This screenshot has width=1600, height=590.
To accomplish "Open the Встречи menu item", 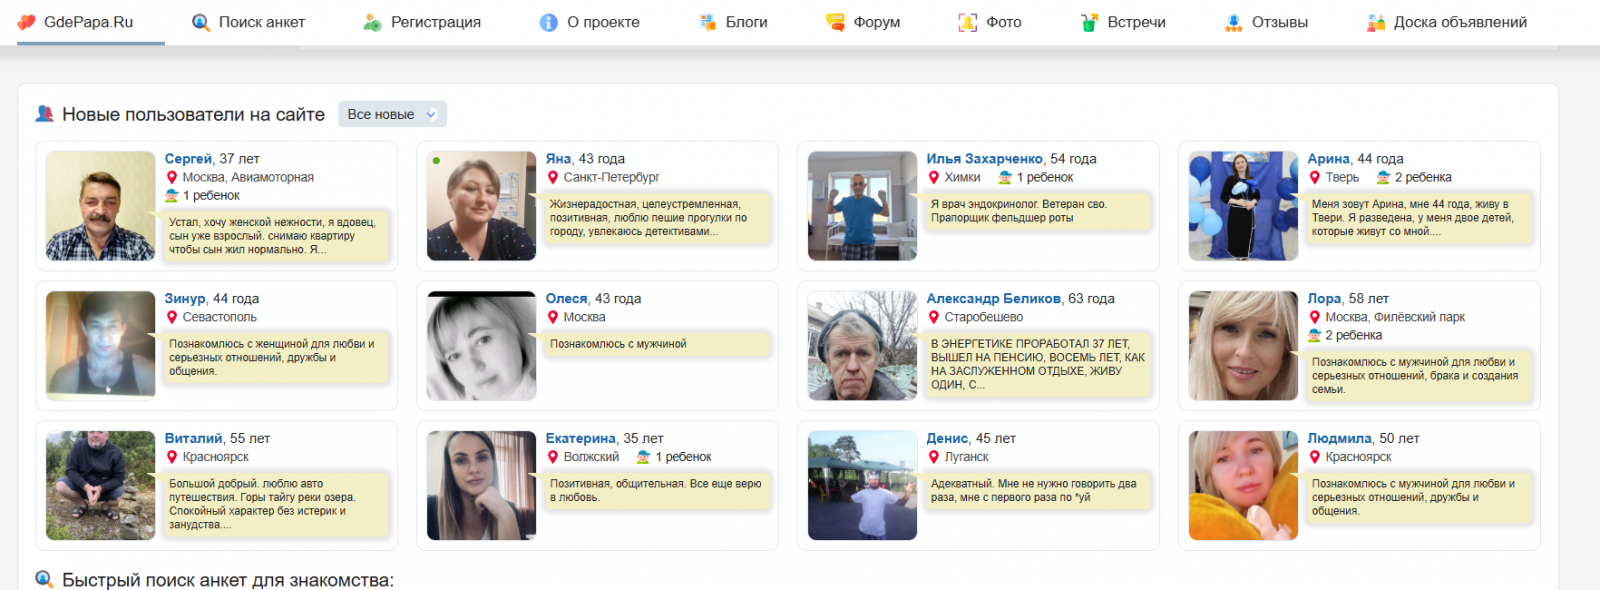I will [1124, 22].
